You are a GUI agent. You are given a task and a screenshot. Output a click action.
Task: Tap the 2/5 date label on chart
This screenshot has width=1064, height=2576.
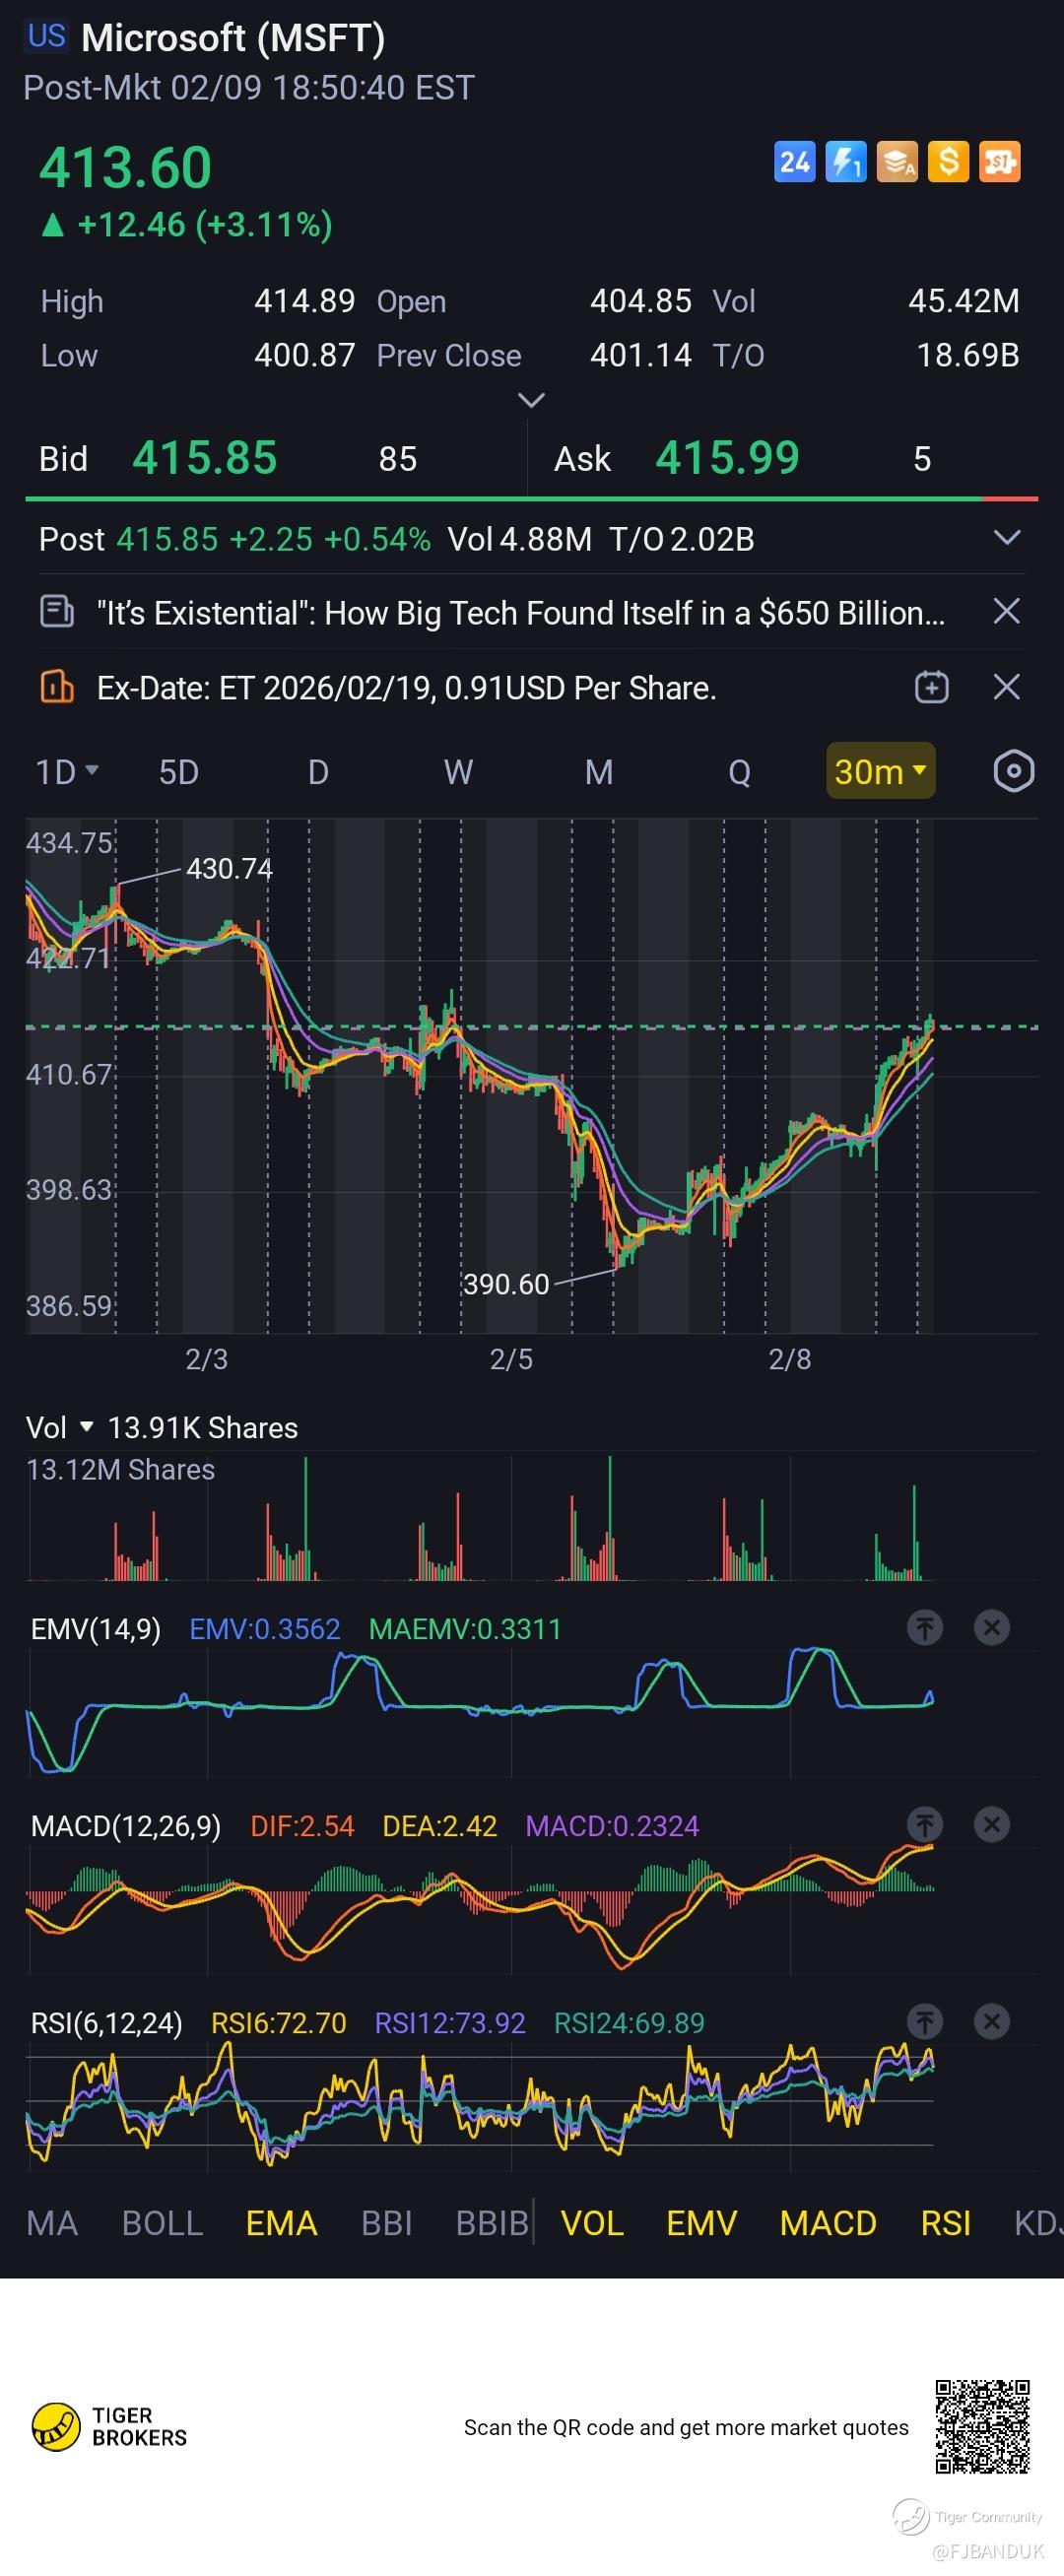tap(511, 1359)
